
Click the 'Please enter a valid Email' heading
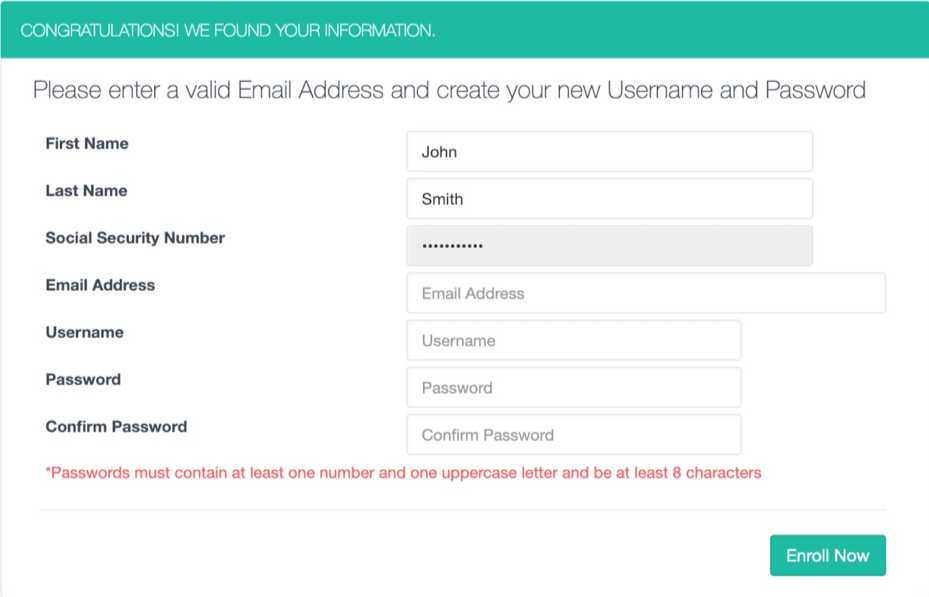(449, 90)
